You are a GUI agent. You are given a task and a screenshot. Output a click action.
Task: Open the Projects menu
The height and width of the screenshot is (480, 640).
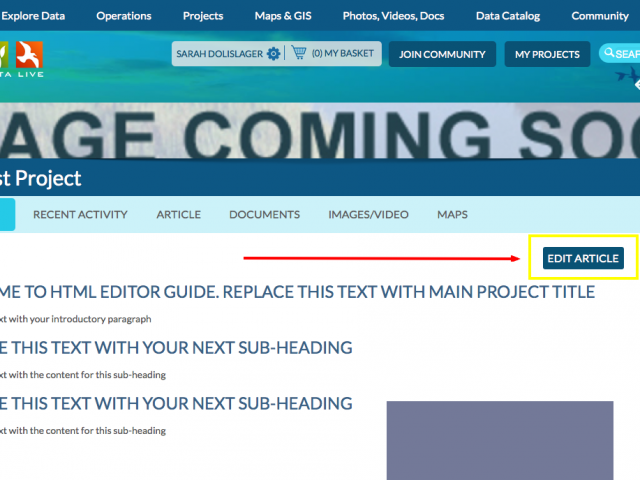[x=203, y=16]
